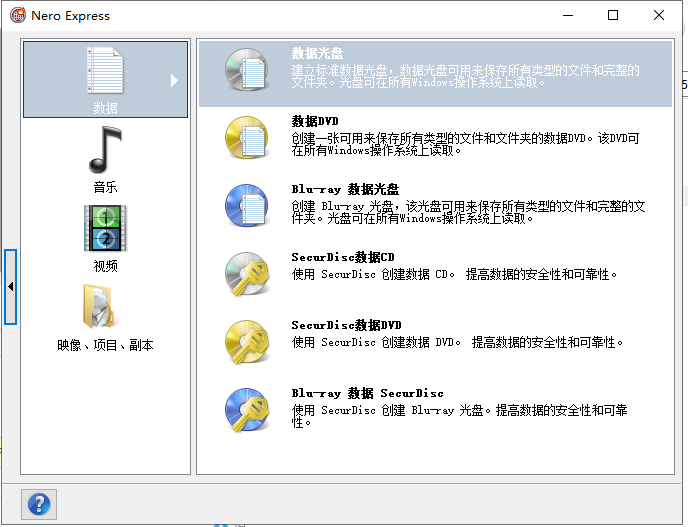Minimize the Nero Express window
The height and width of the screenshot is (527, 688).
[568, 15]
